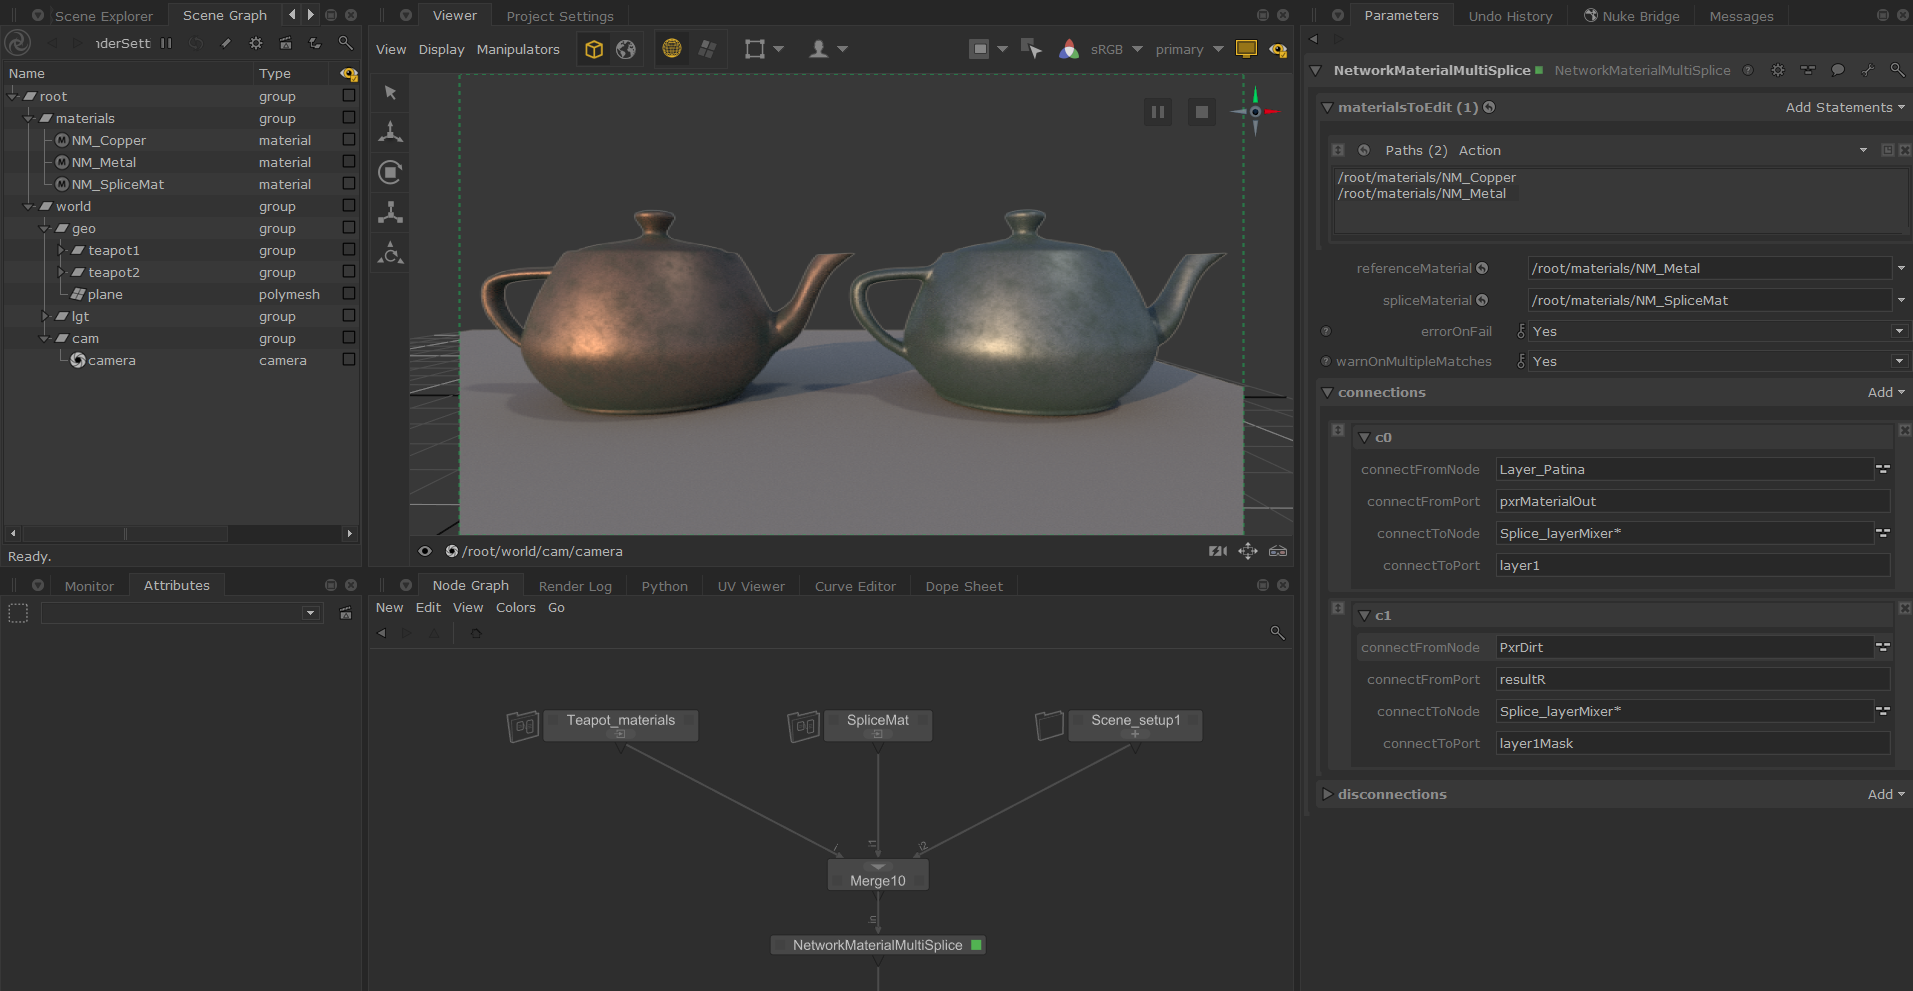Viewport: 1913px width, 991px height.
Task: Switch to the Project Settings tab
Action: click(x=560, y=16)
